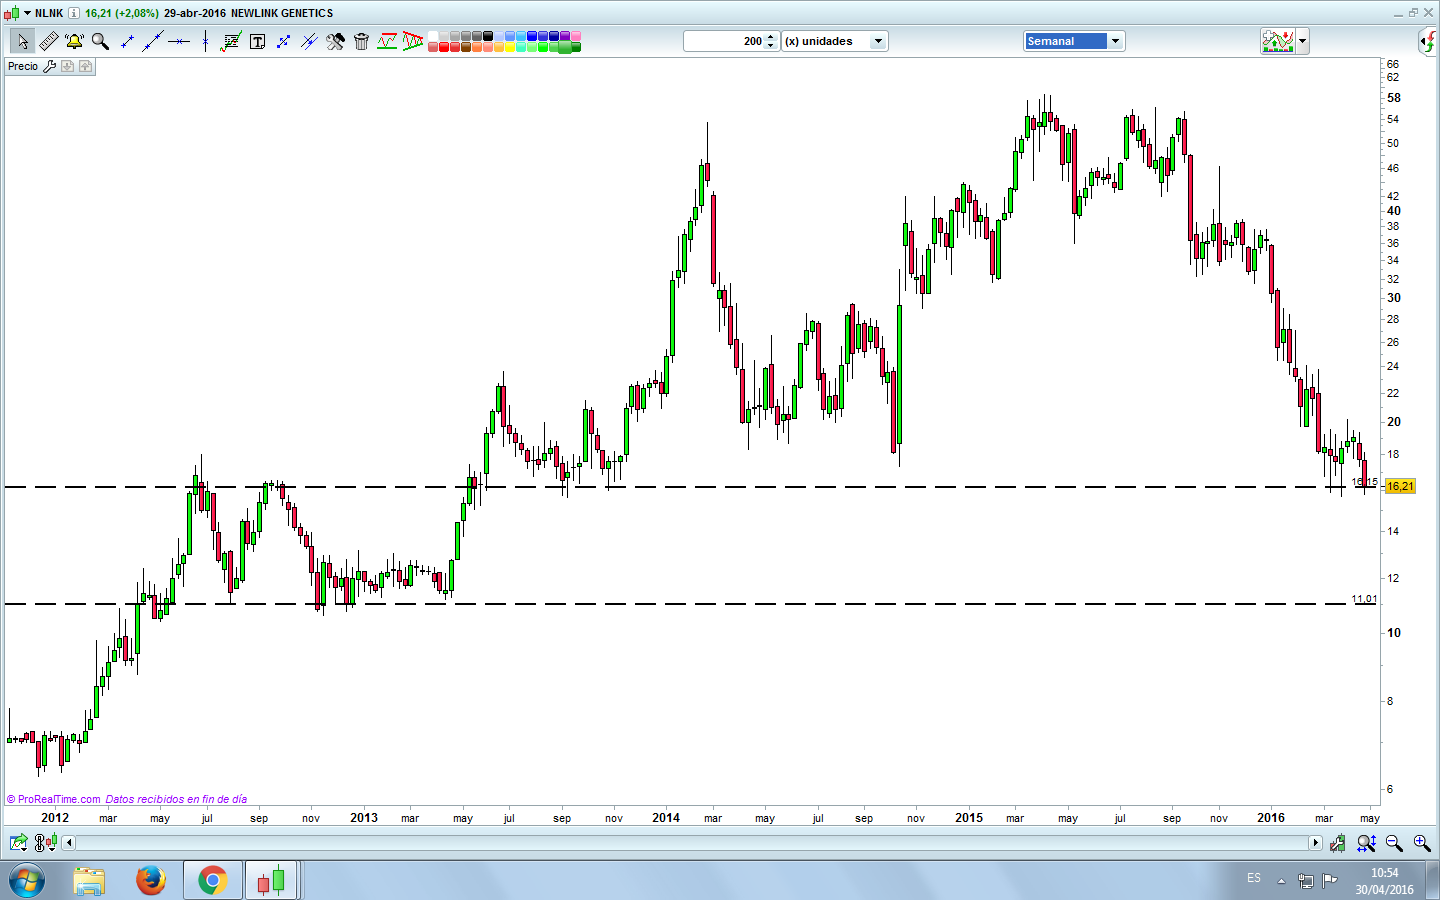Select the horizontal line tool
The height and width of the screenshot is (900, 1440).
pos(179,41)
